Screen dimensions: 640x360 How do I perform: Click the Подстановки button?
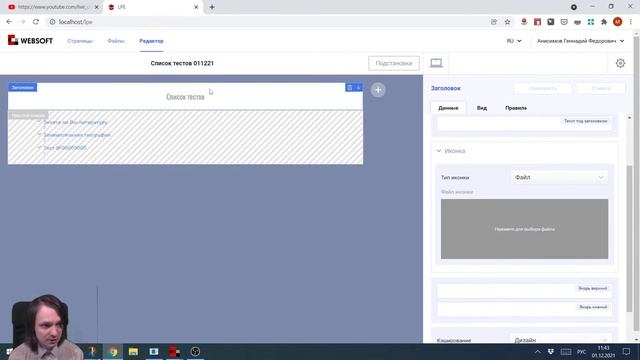pyautogui.click(x=394, y=63)
